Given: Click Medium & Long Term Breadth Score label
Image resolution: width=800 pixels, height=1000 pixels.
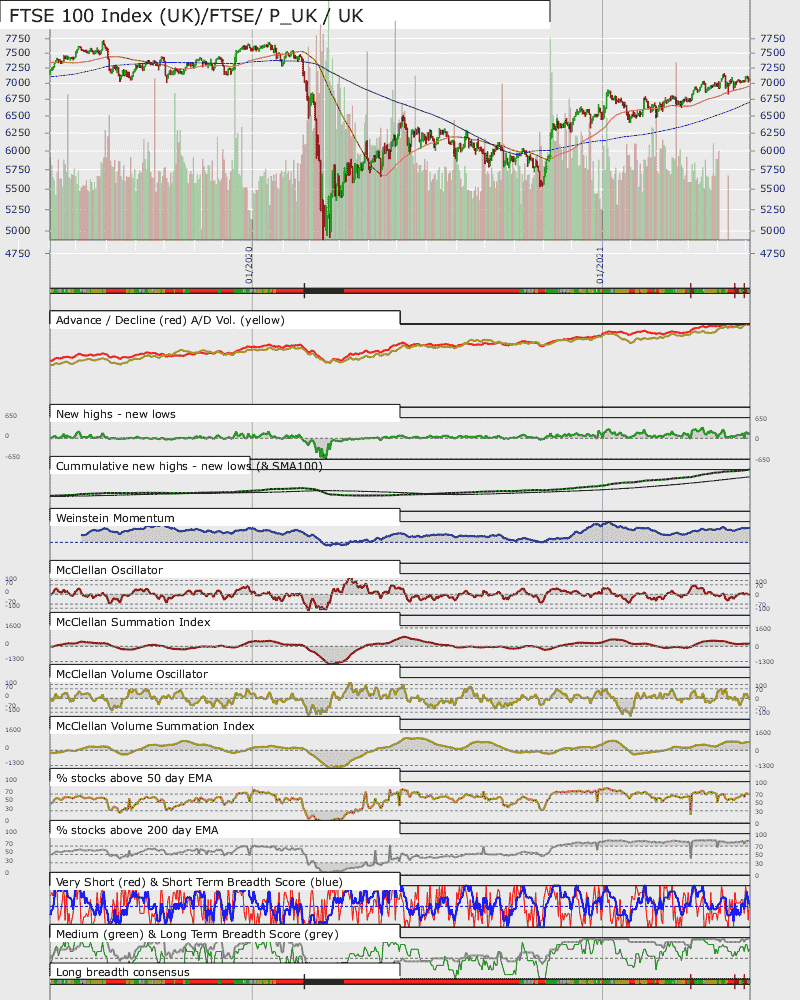Looking at the screenshot, I should [x=197, y=934].
